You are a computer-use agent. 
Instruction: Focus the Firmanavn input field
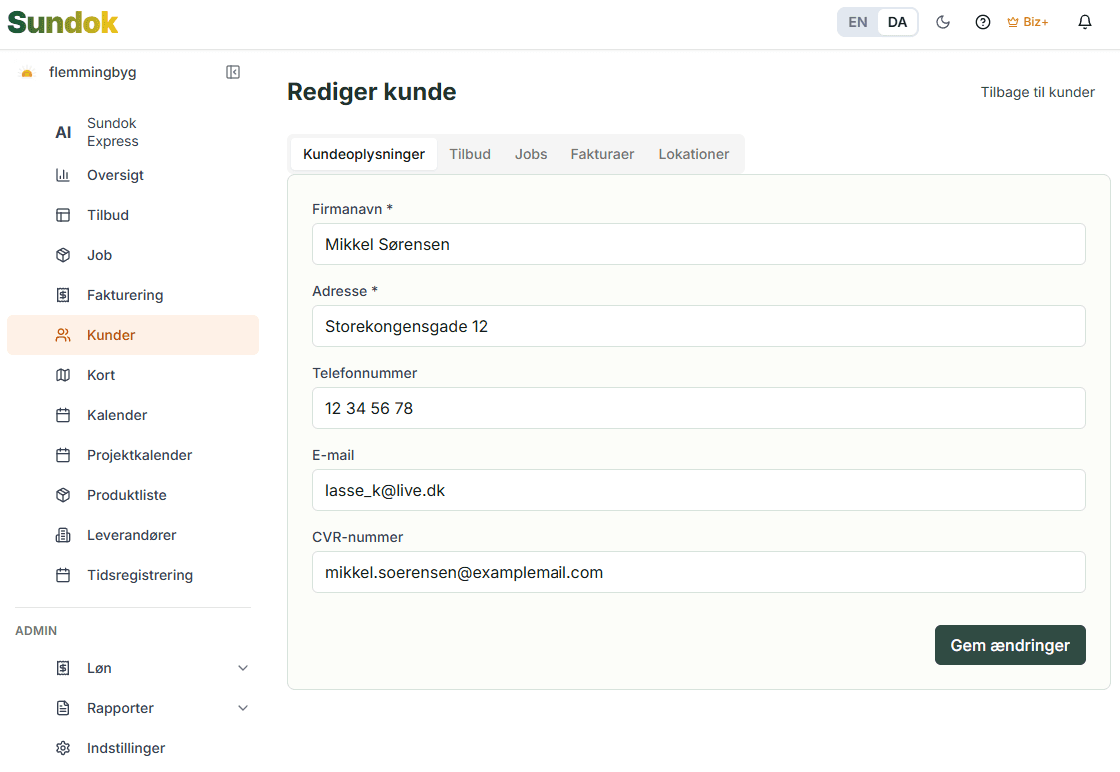click(x=699, y=244)
